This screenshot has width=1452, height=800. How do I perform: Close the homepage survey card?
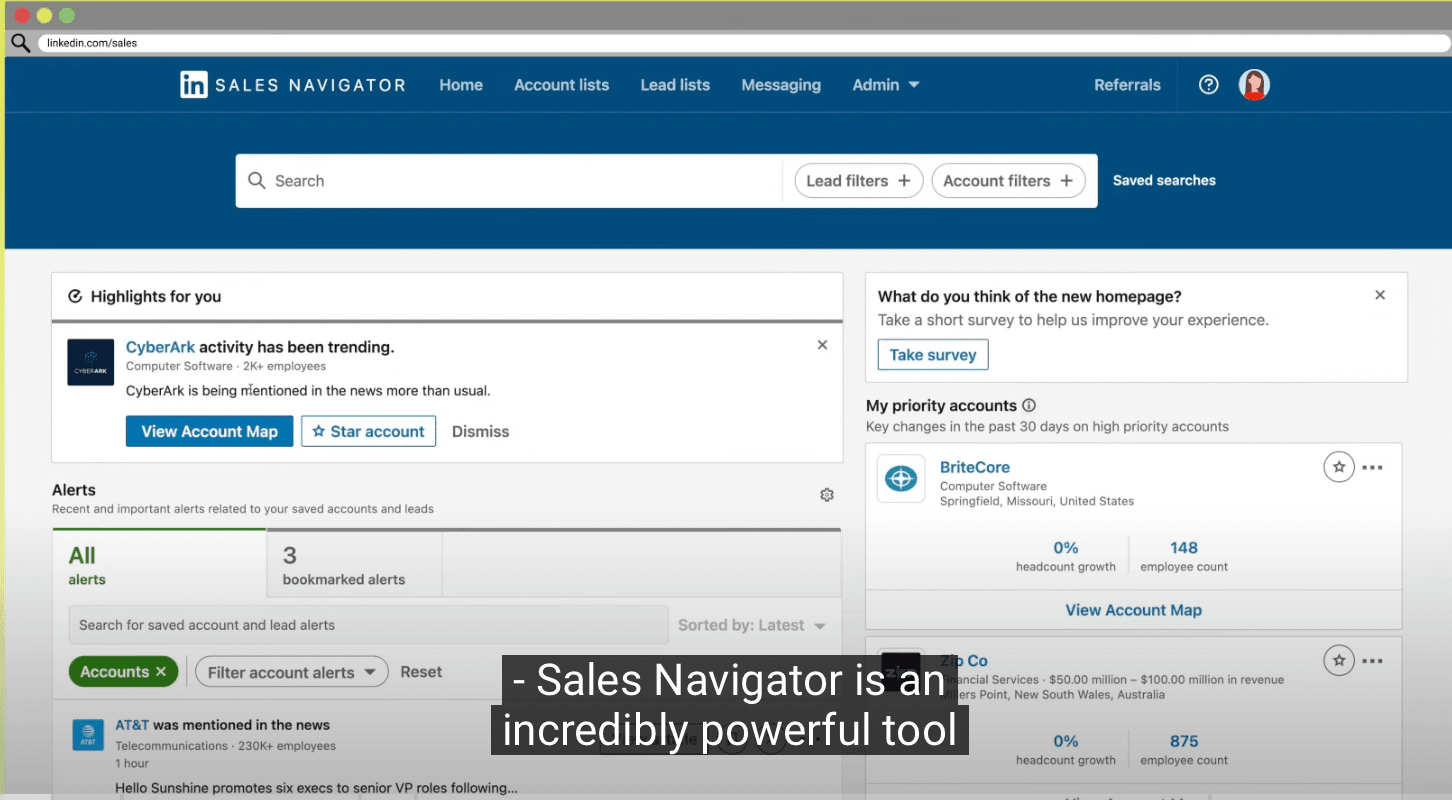click(1380, 295)
